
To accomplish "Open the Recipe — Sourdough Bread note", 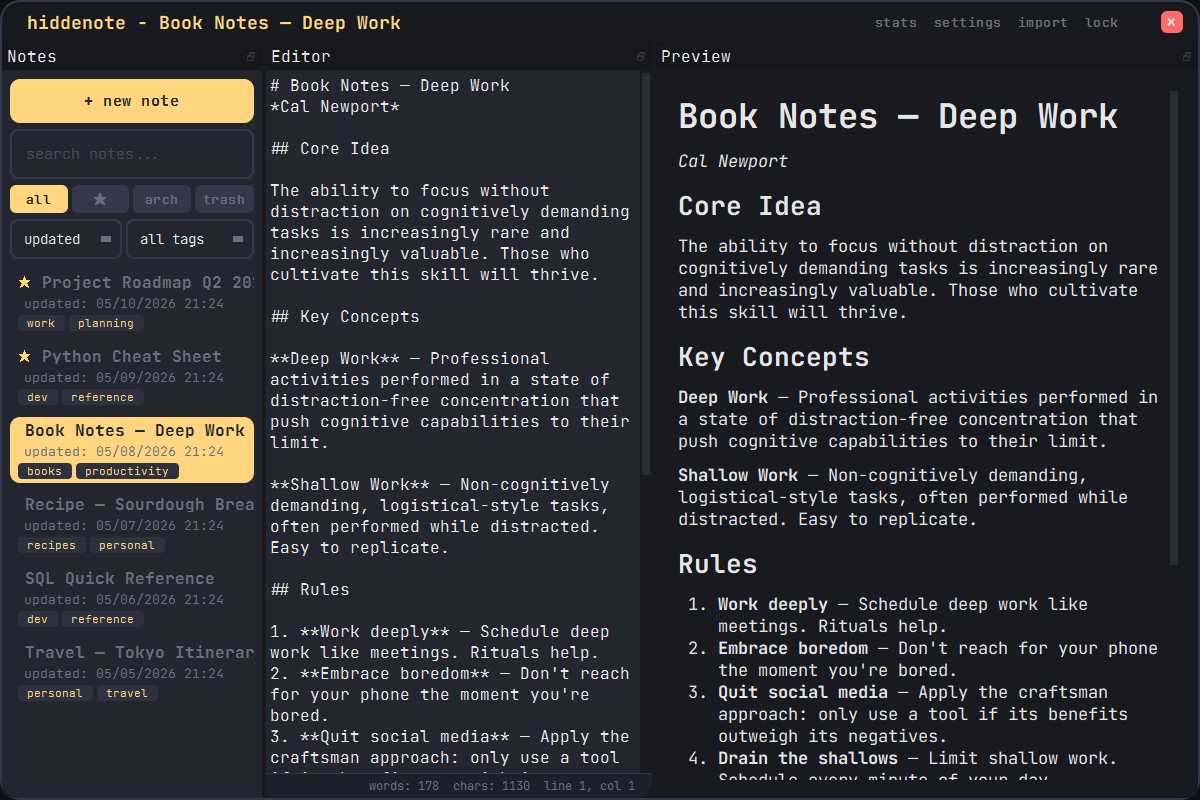I will [132, 523].
